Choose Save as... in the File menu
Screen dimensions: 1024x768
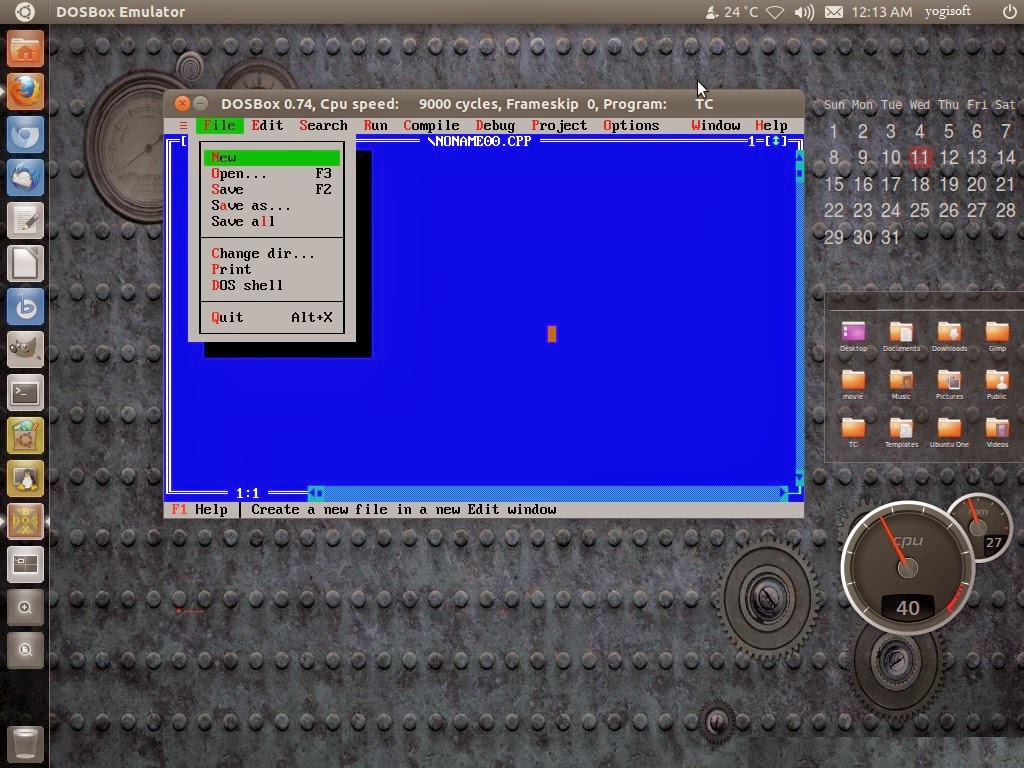(x=251, y=205)
